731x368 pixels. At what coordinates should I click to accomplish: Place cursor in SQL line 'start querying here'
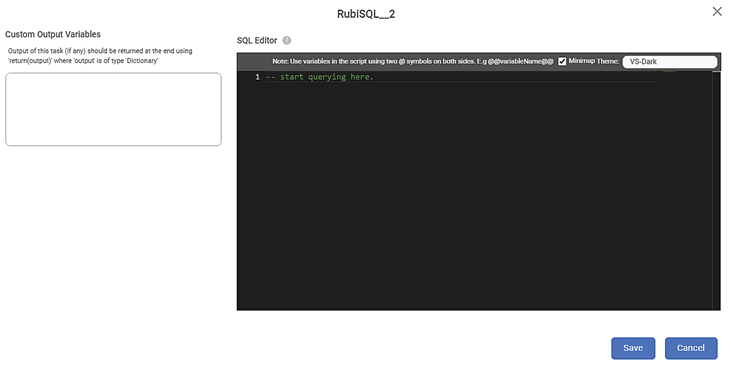320,77
